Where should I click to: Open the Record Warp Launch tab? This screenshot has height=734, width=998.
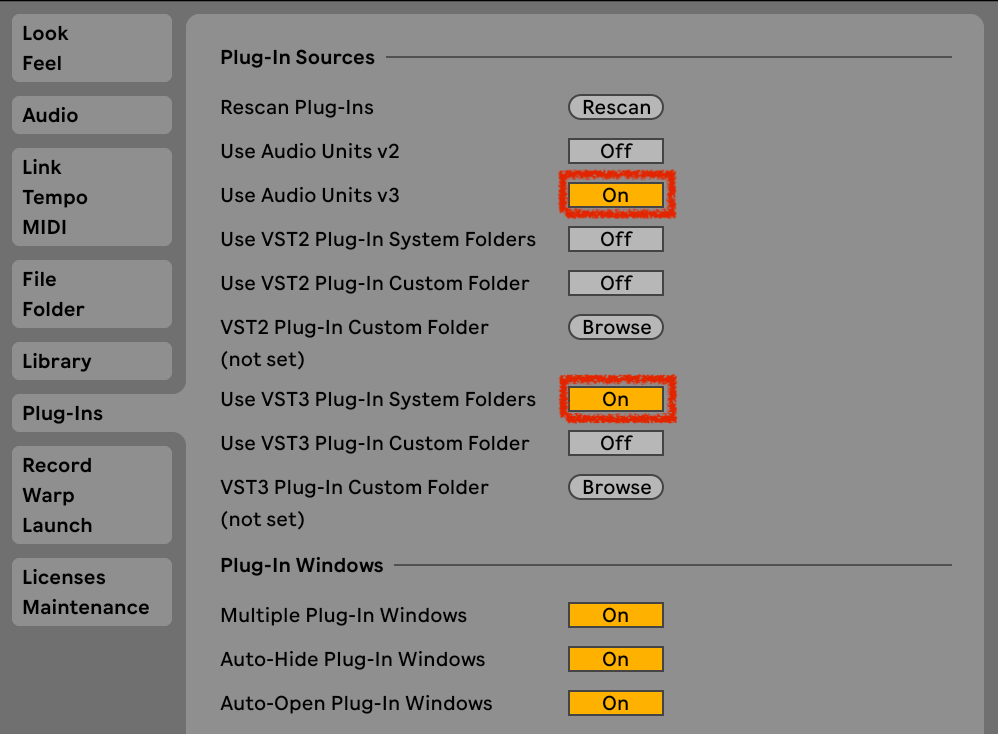click(91, 495)
